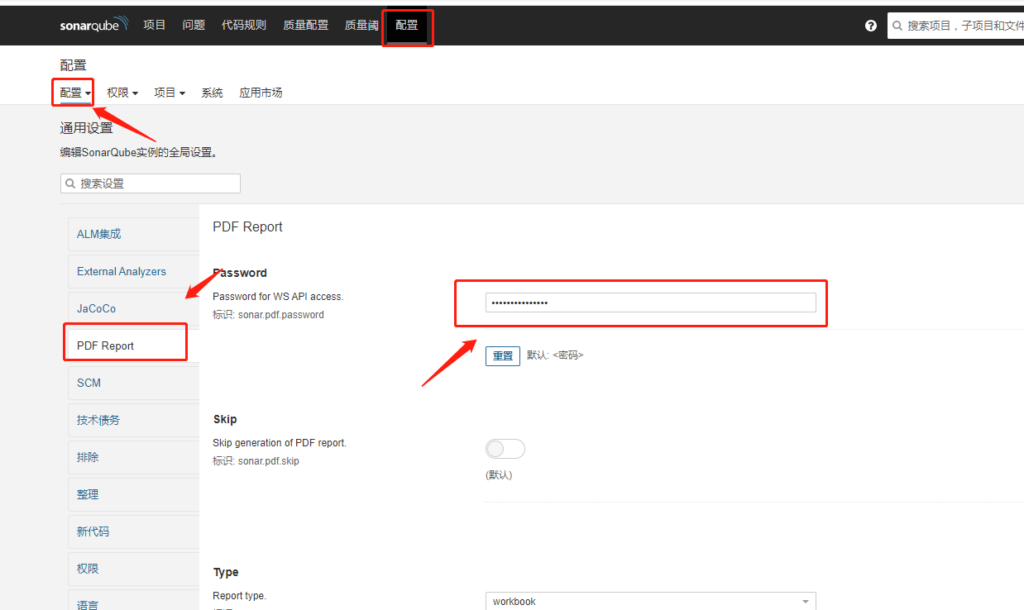Open the Report type workbook dropdown

[x=650, y=601]
